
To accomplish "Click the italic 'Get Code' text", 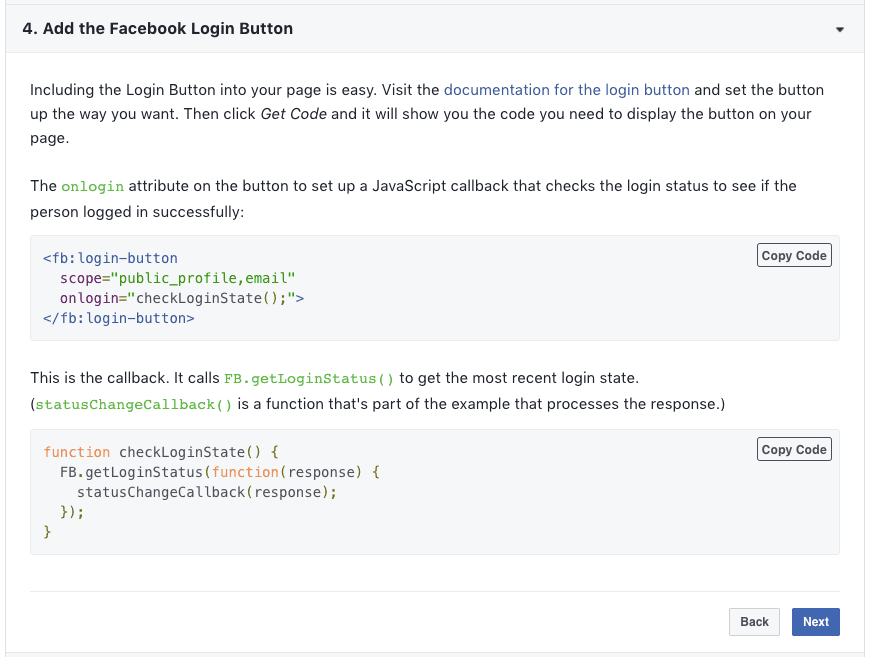I will (x=294, y=114).
